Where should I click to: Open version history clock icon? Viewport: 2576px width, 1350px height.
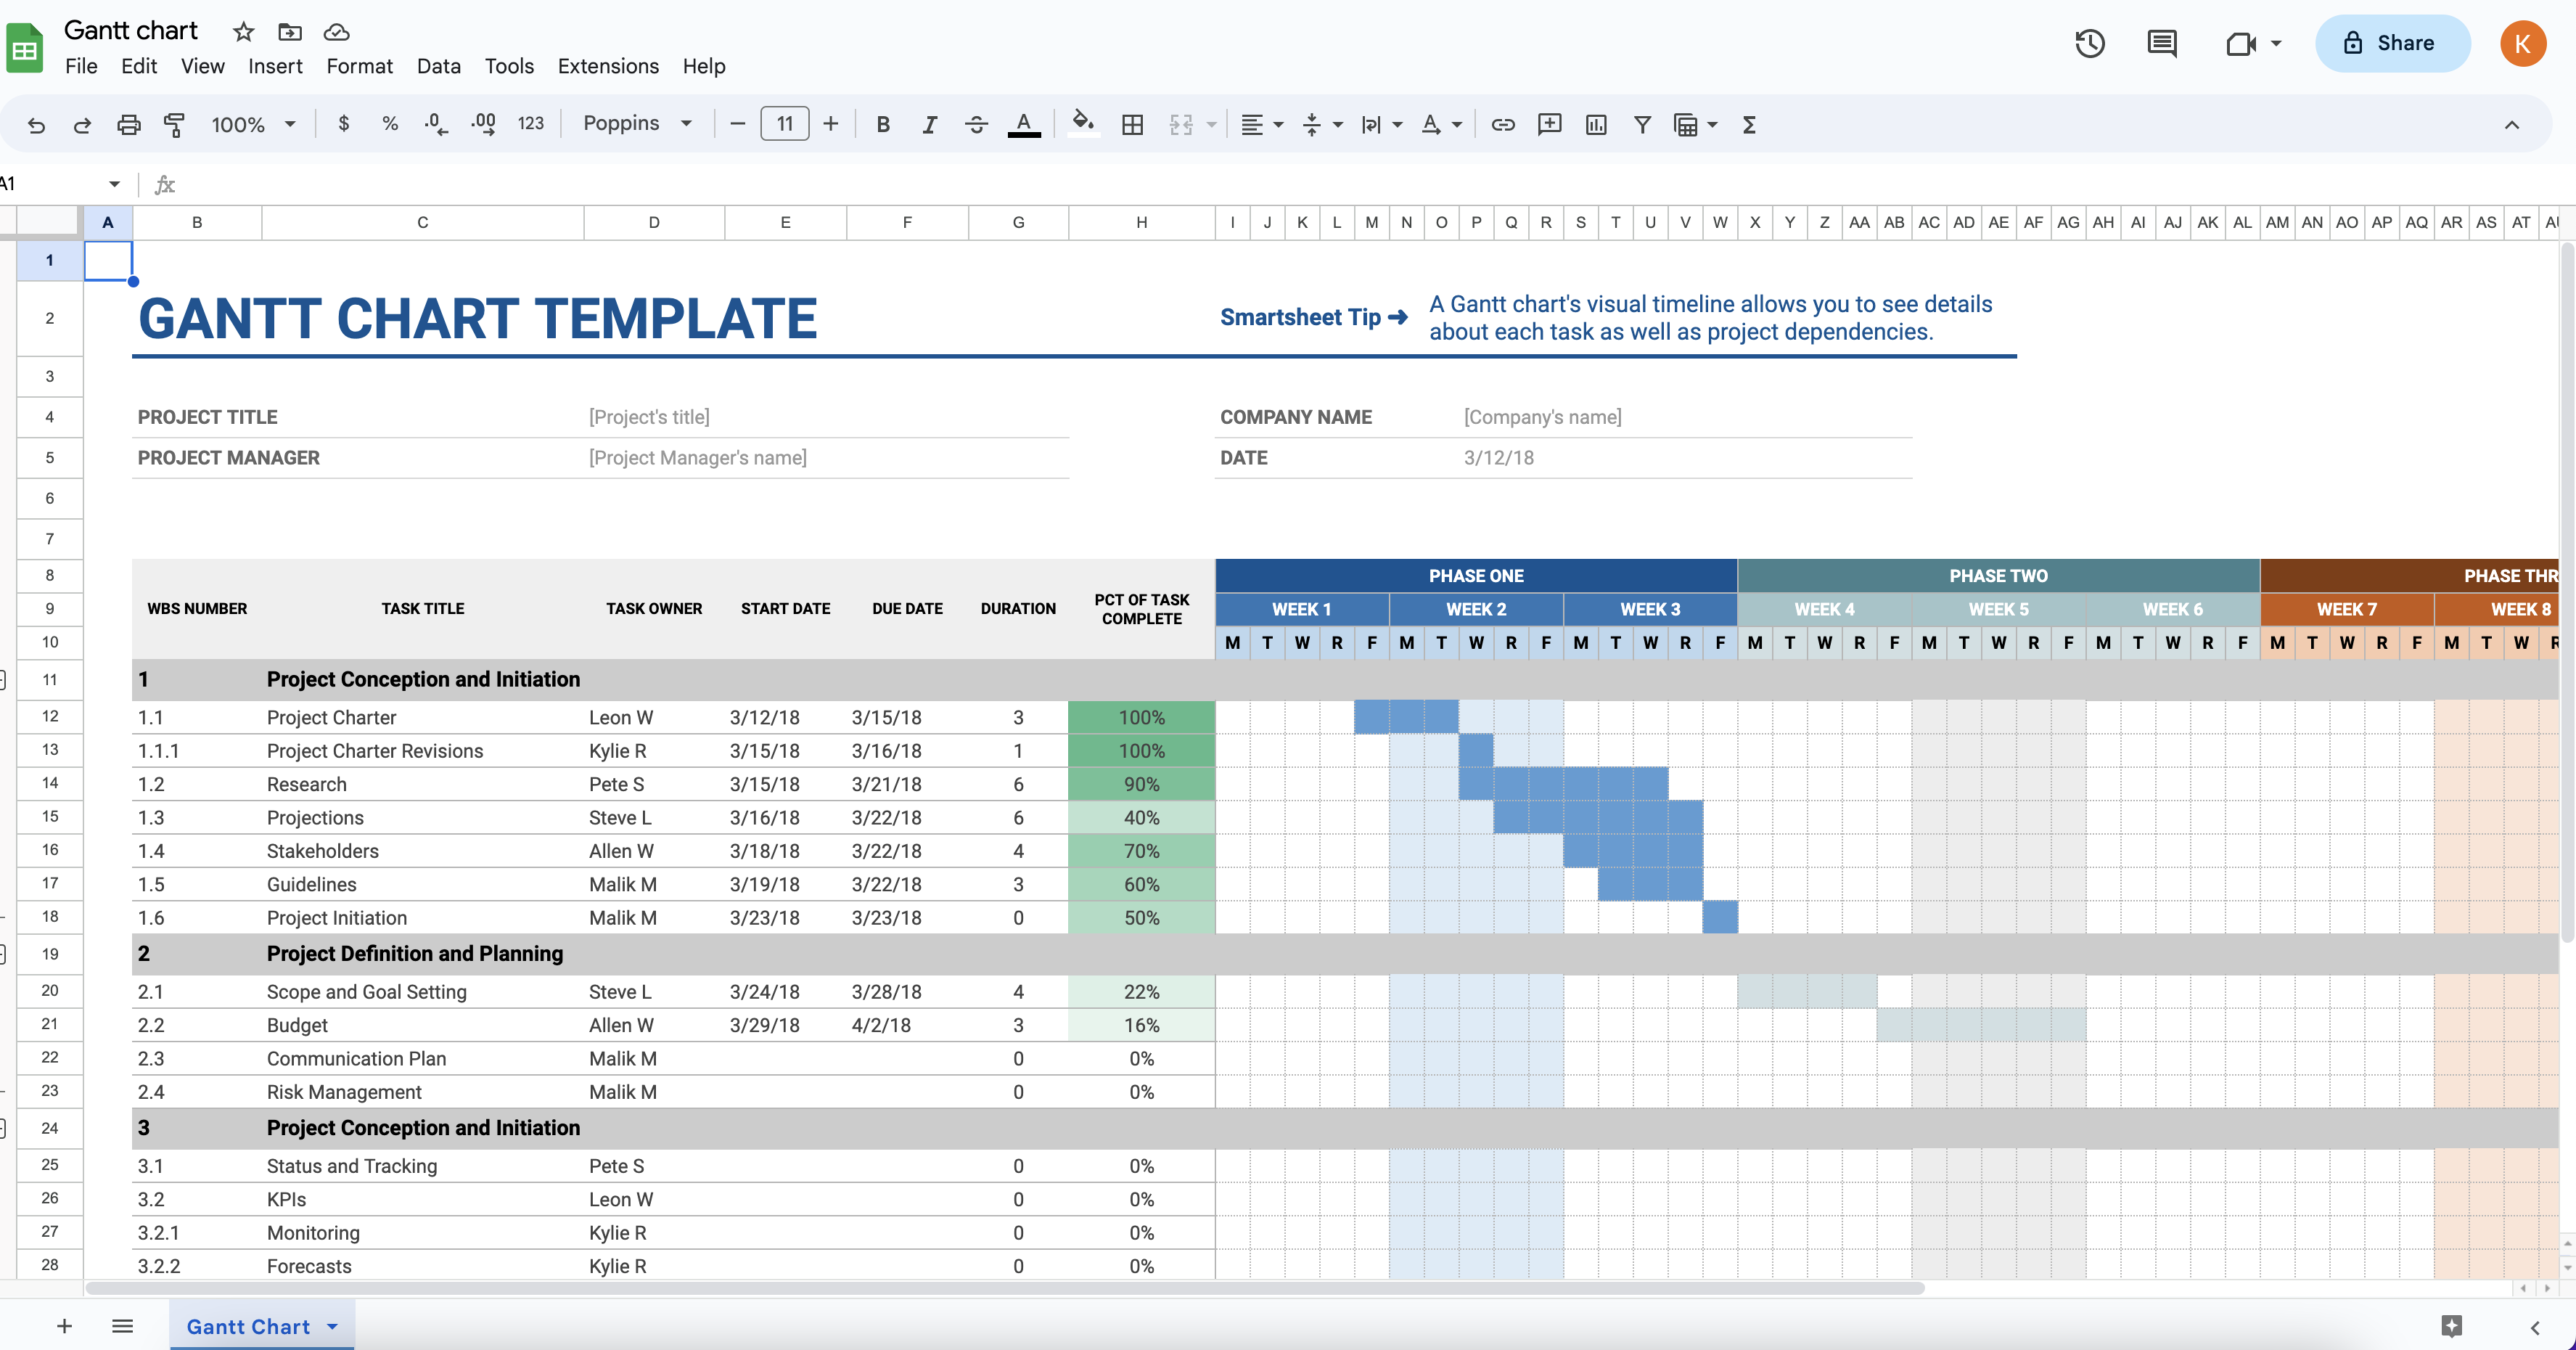pos(2089,43)
